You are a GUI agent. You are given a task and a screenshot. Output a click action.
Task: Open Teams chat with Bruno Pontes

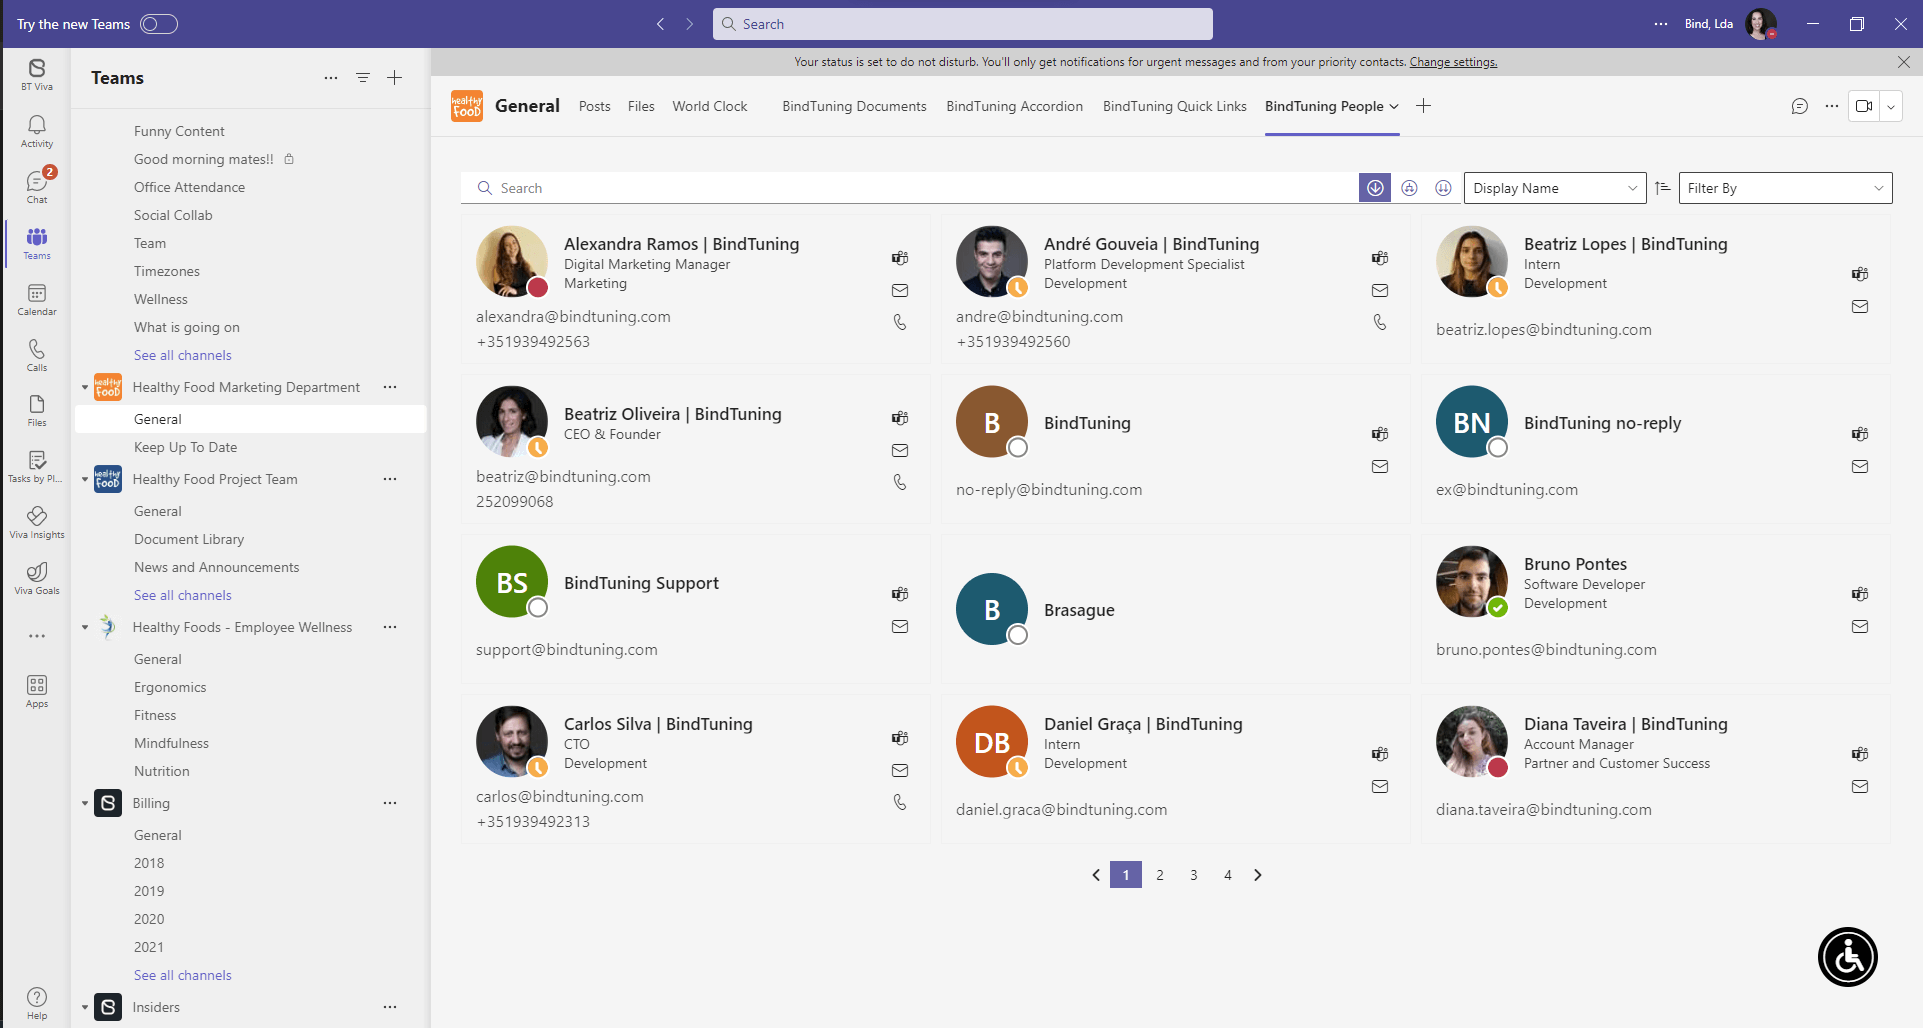coord(1860,594)
